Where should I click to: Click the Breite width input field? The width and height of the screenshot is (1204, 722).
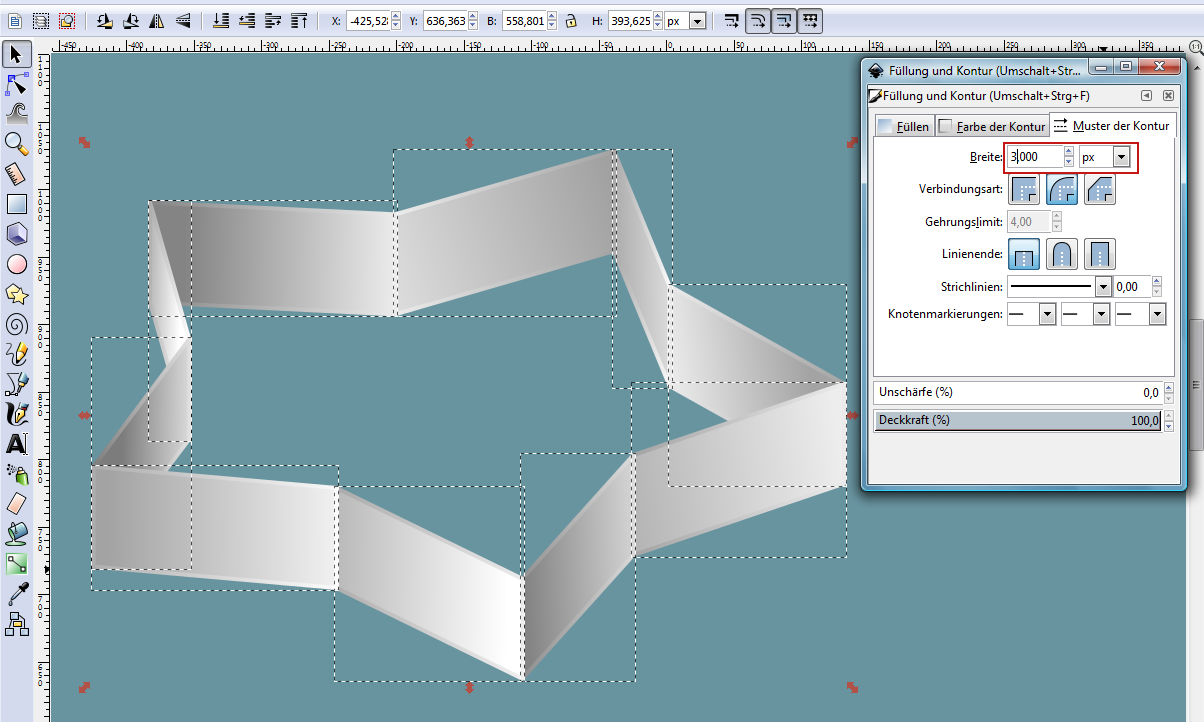[1034, 157]
